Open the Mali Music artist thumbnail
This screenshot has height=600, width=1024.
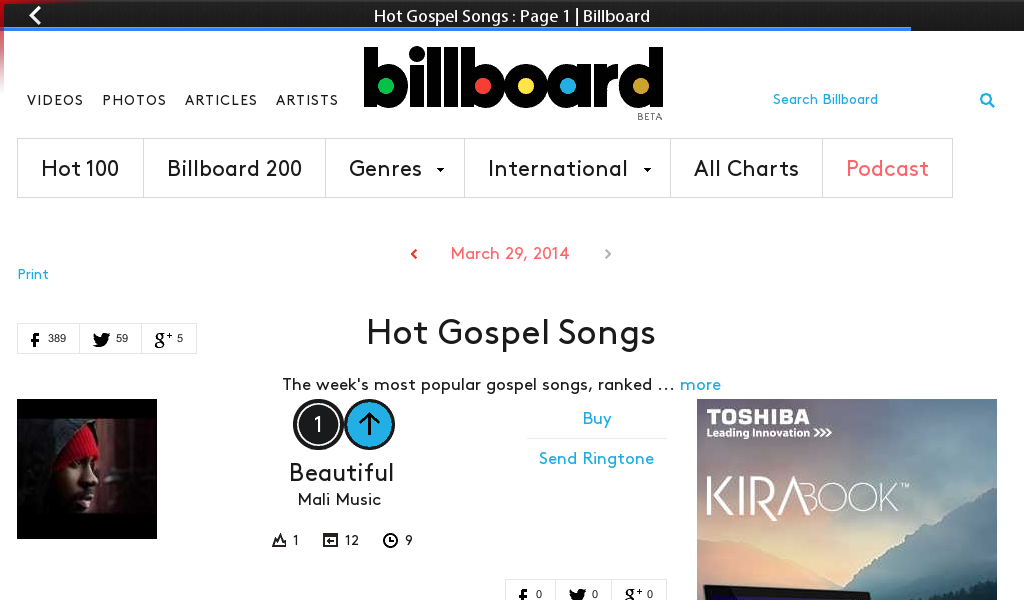(x=87, y=469)
